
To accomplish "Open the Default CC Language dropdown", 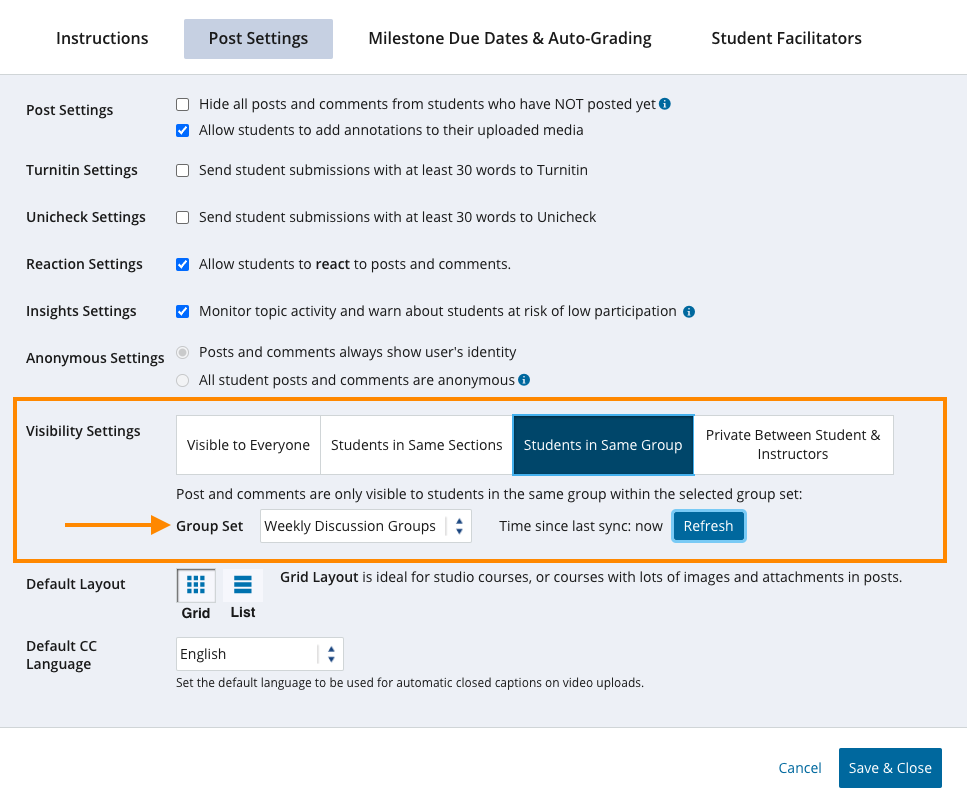I will [x=259, y=654].
